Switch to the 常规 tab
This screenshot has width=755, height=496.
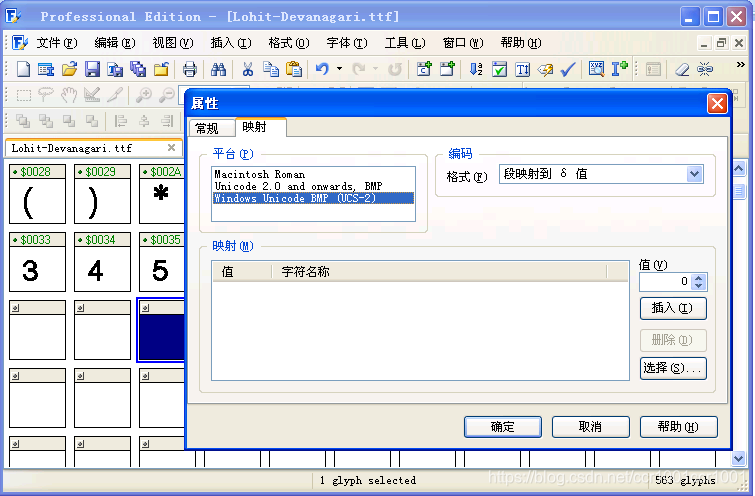click(x=211, y=128)
